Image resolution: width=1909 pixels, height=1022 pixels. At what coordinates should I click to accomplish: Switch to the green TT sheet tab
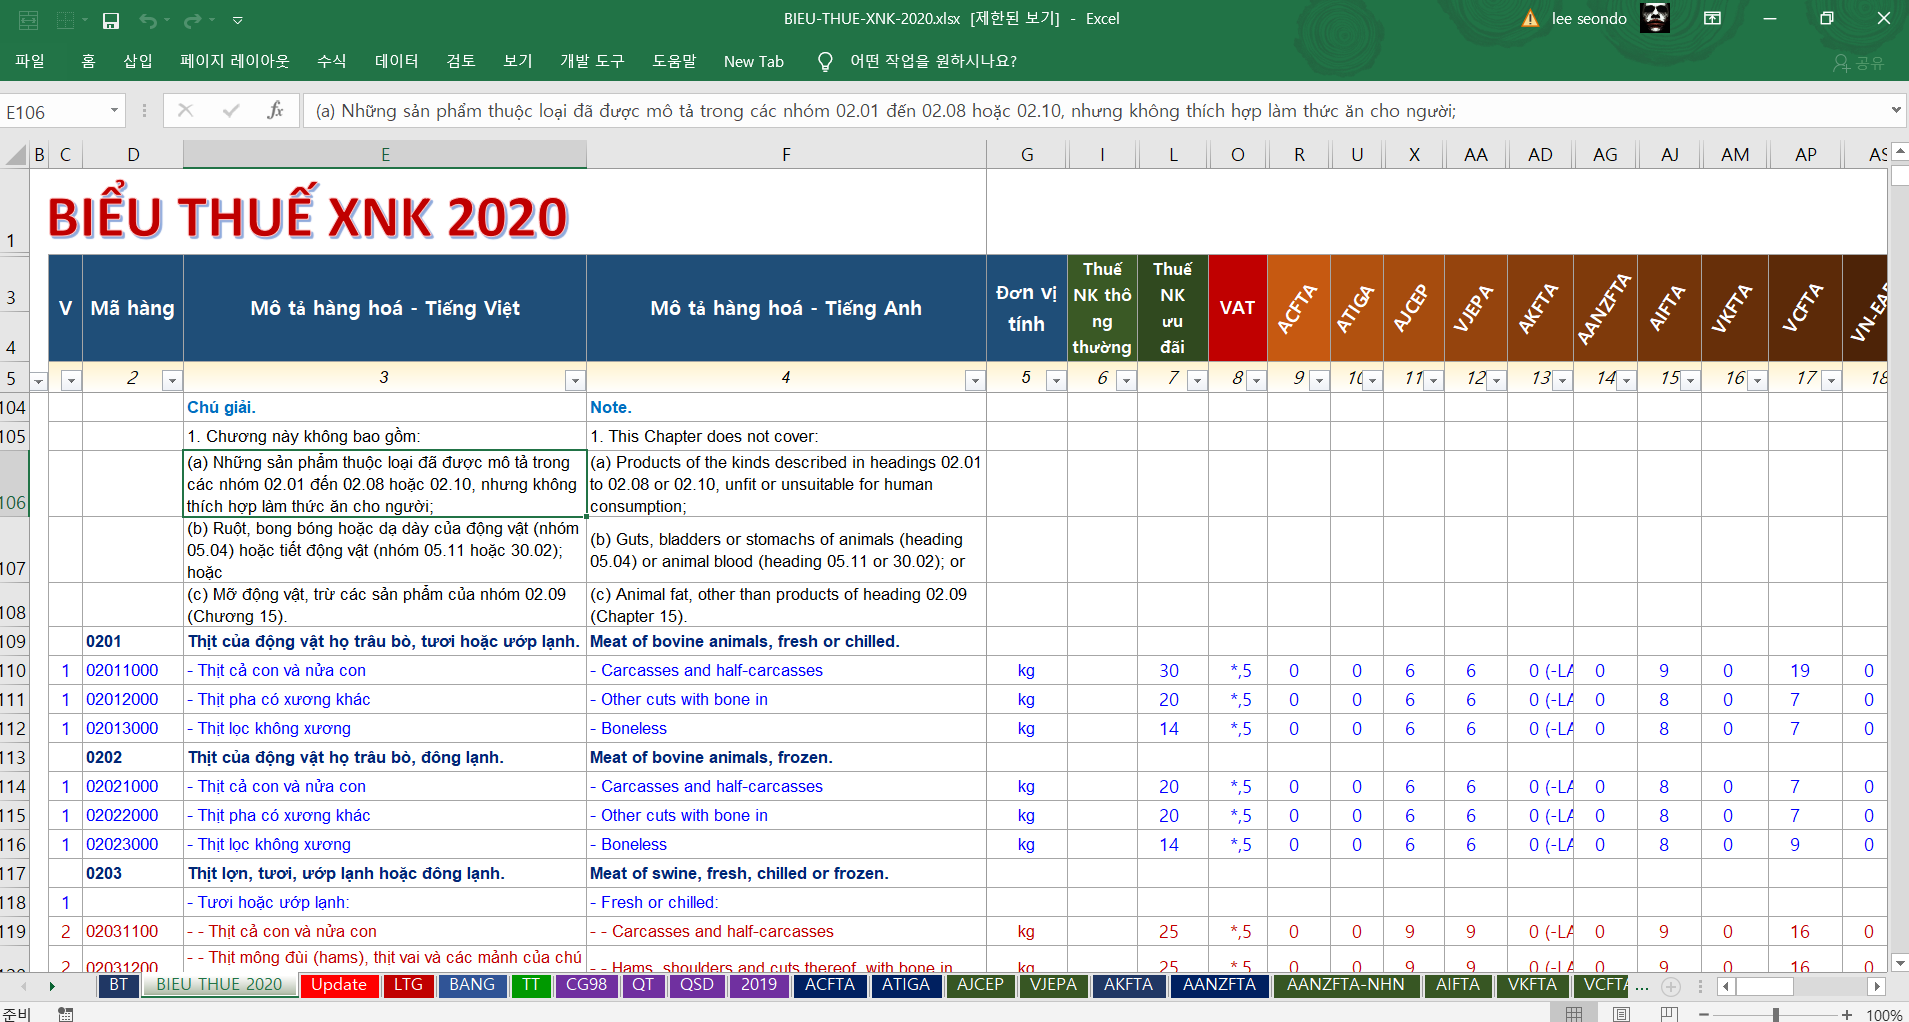[x=531, y=985]
